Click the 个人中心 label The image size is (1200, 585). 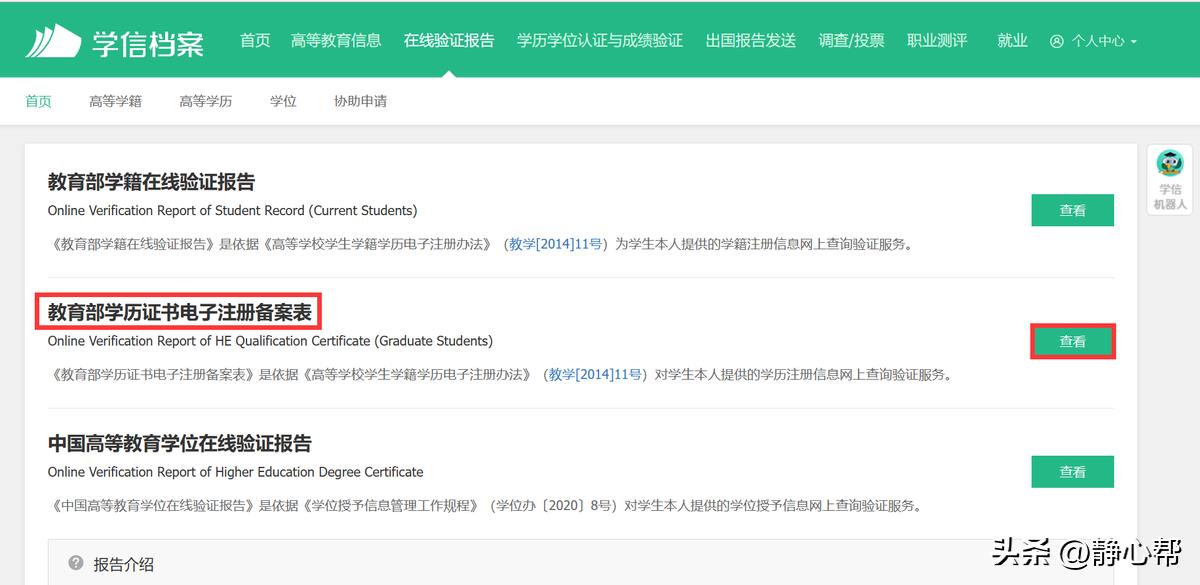click(x=1098, y=42)
